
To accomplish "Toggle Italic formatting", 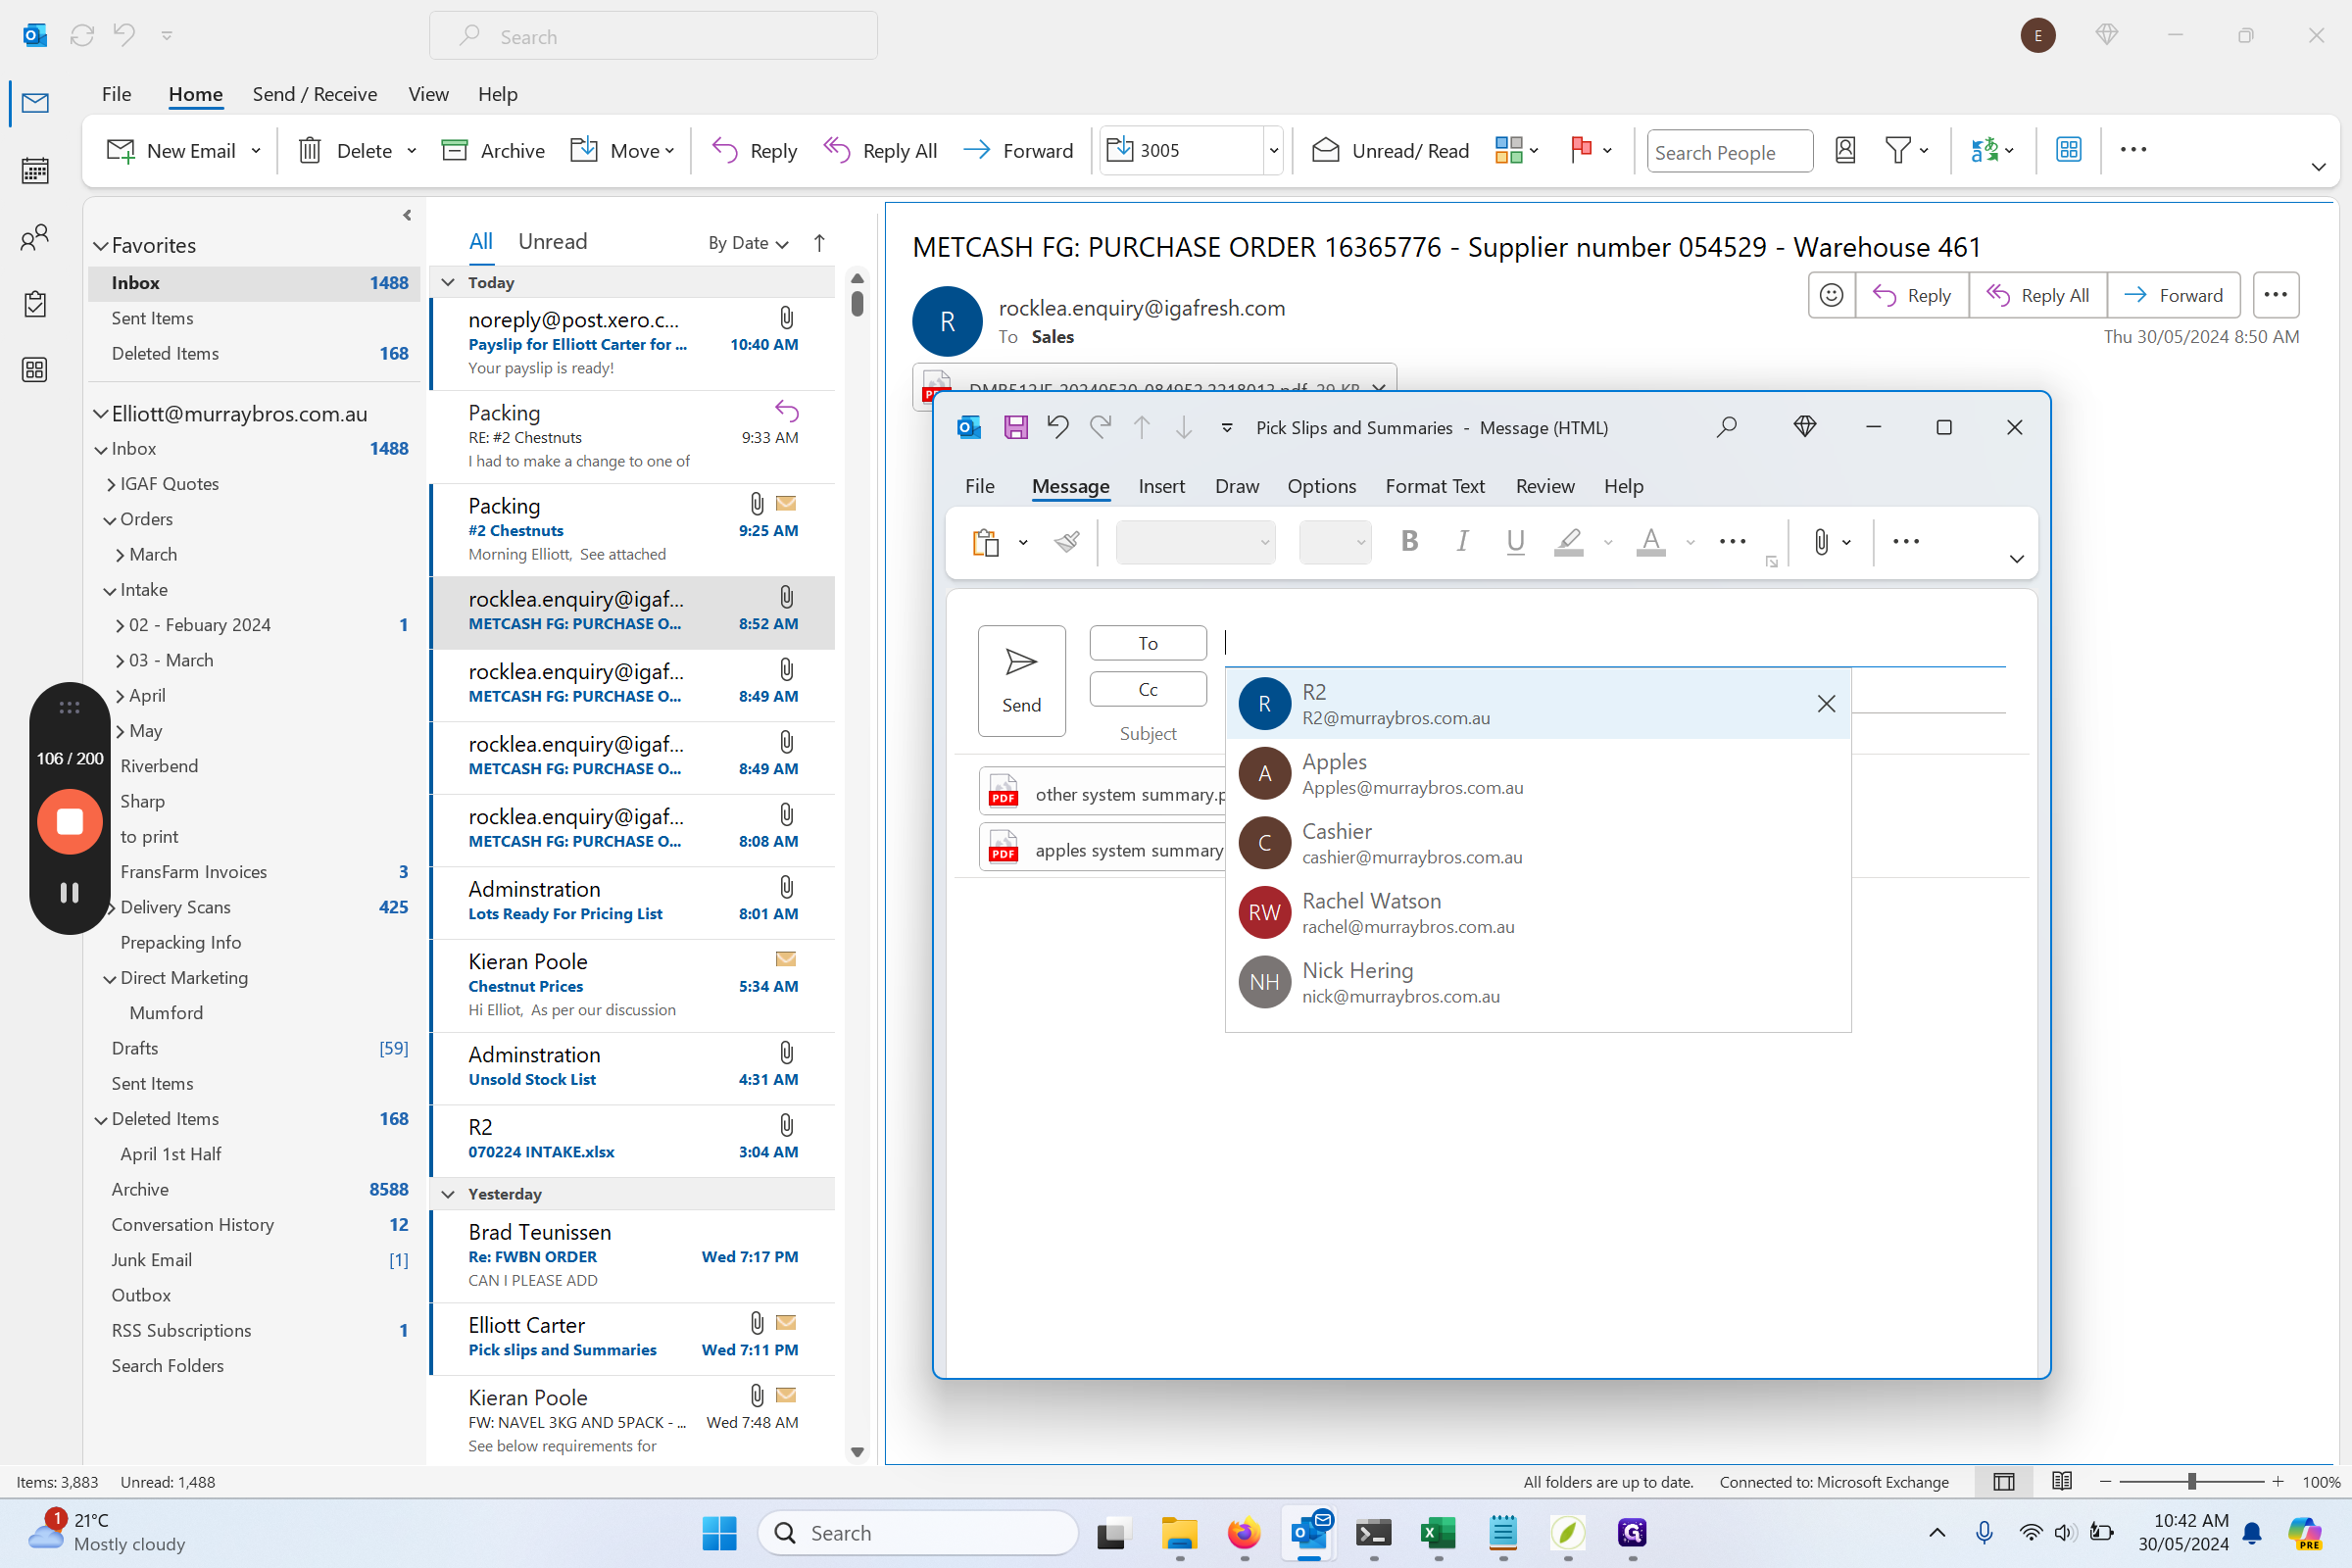I will [1462, 542].
